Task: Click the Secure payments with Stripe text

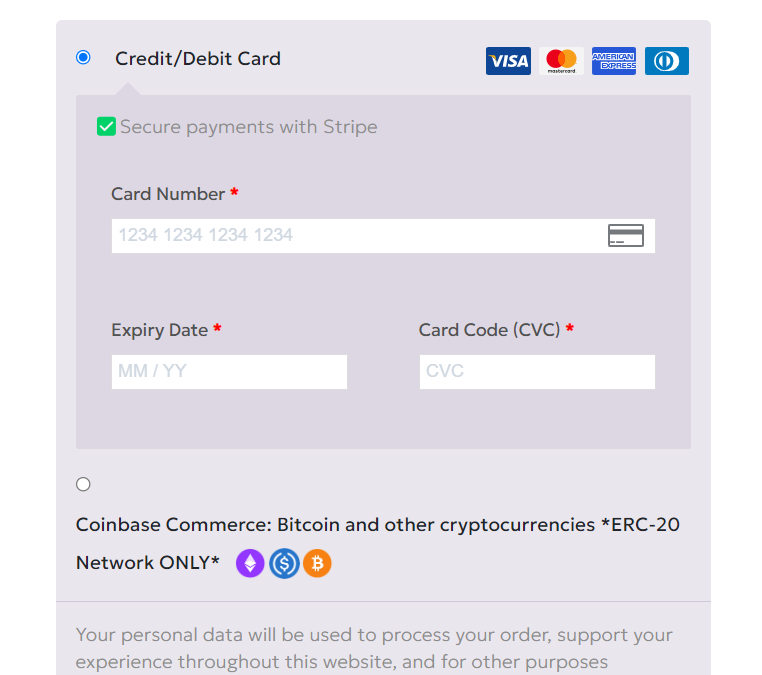Action: tap(248, 127)
